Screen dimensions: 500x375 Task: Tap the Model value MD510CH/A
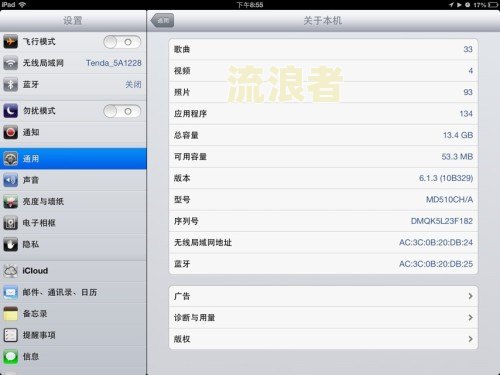click(449, 199)
